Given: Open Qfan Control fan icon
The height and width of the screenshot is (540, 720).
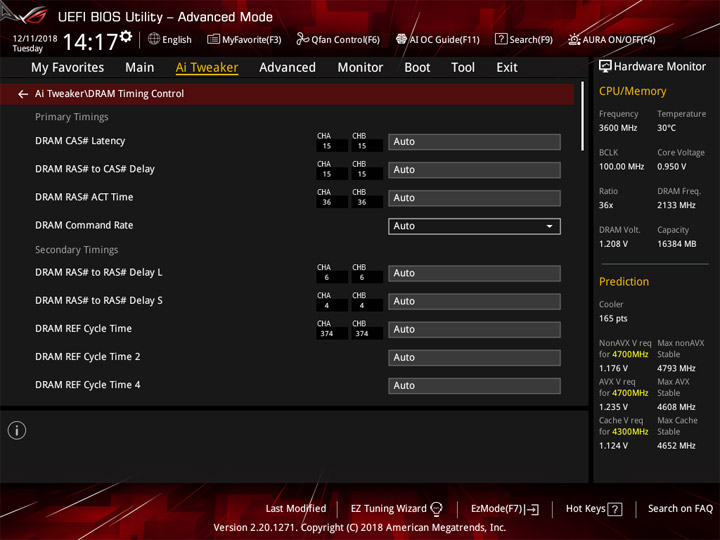Looking at the screenshot, I should point(302,39).
